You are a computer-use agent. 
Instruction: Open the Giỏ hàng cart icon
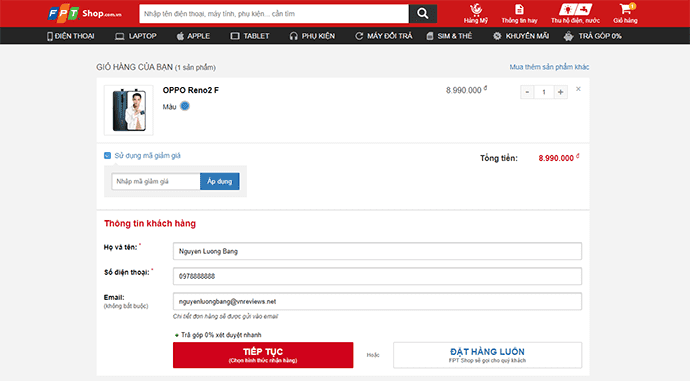point(625,14)
